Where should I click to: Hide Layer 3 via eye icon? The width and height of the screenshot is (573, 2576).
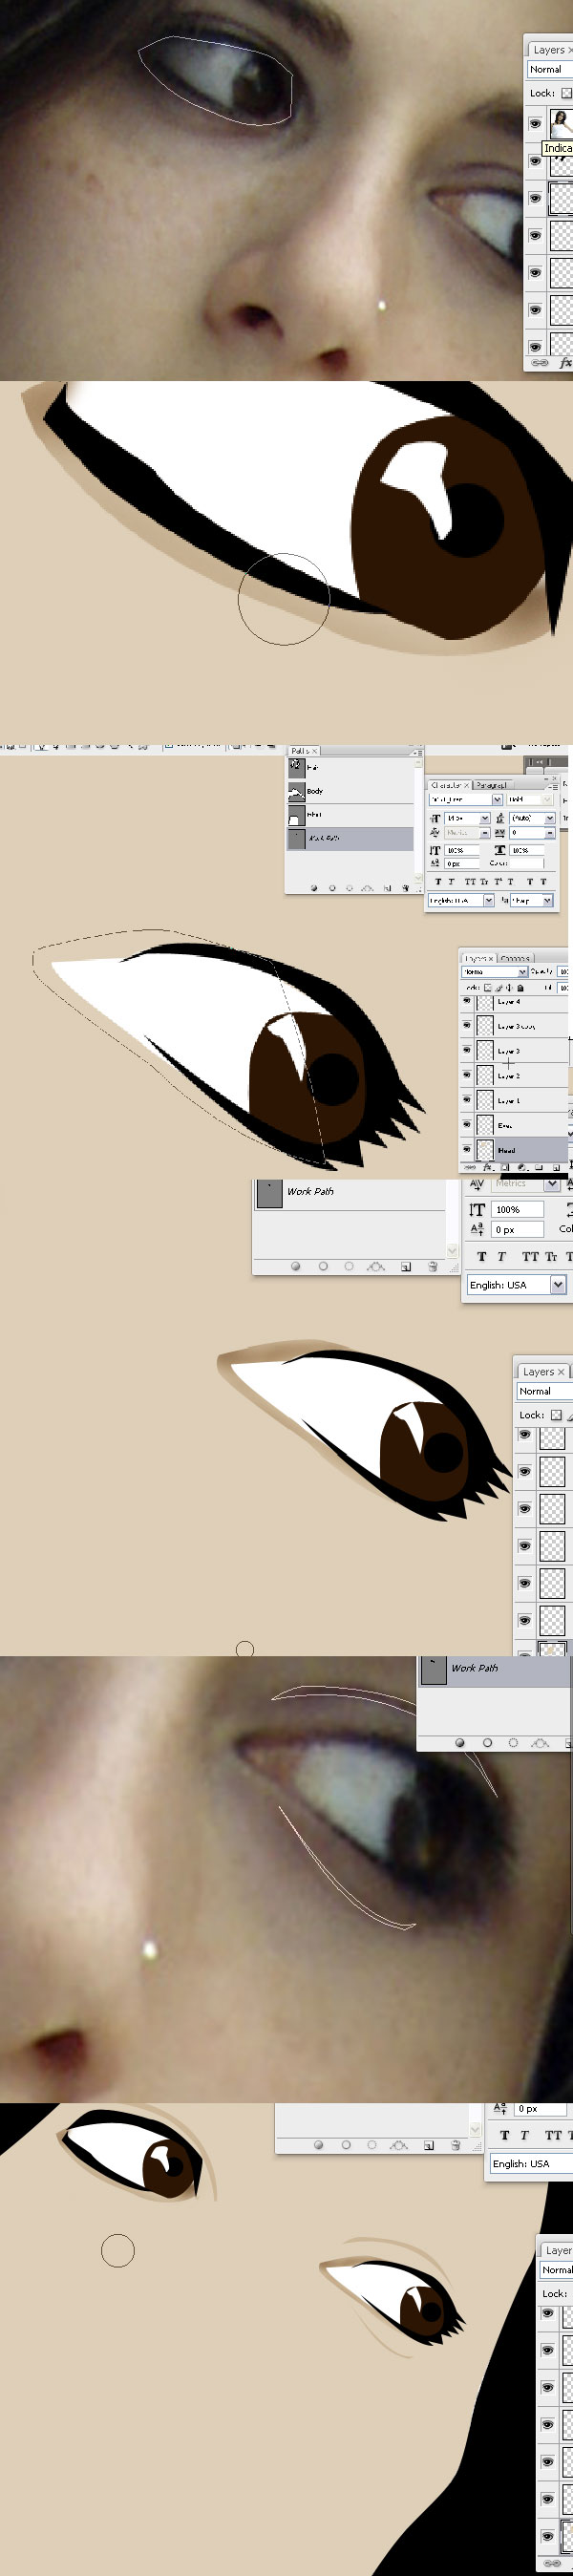[x=467, y=1050]
